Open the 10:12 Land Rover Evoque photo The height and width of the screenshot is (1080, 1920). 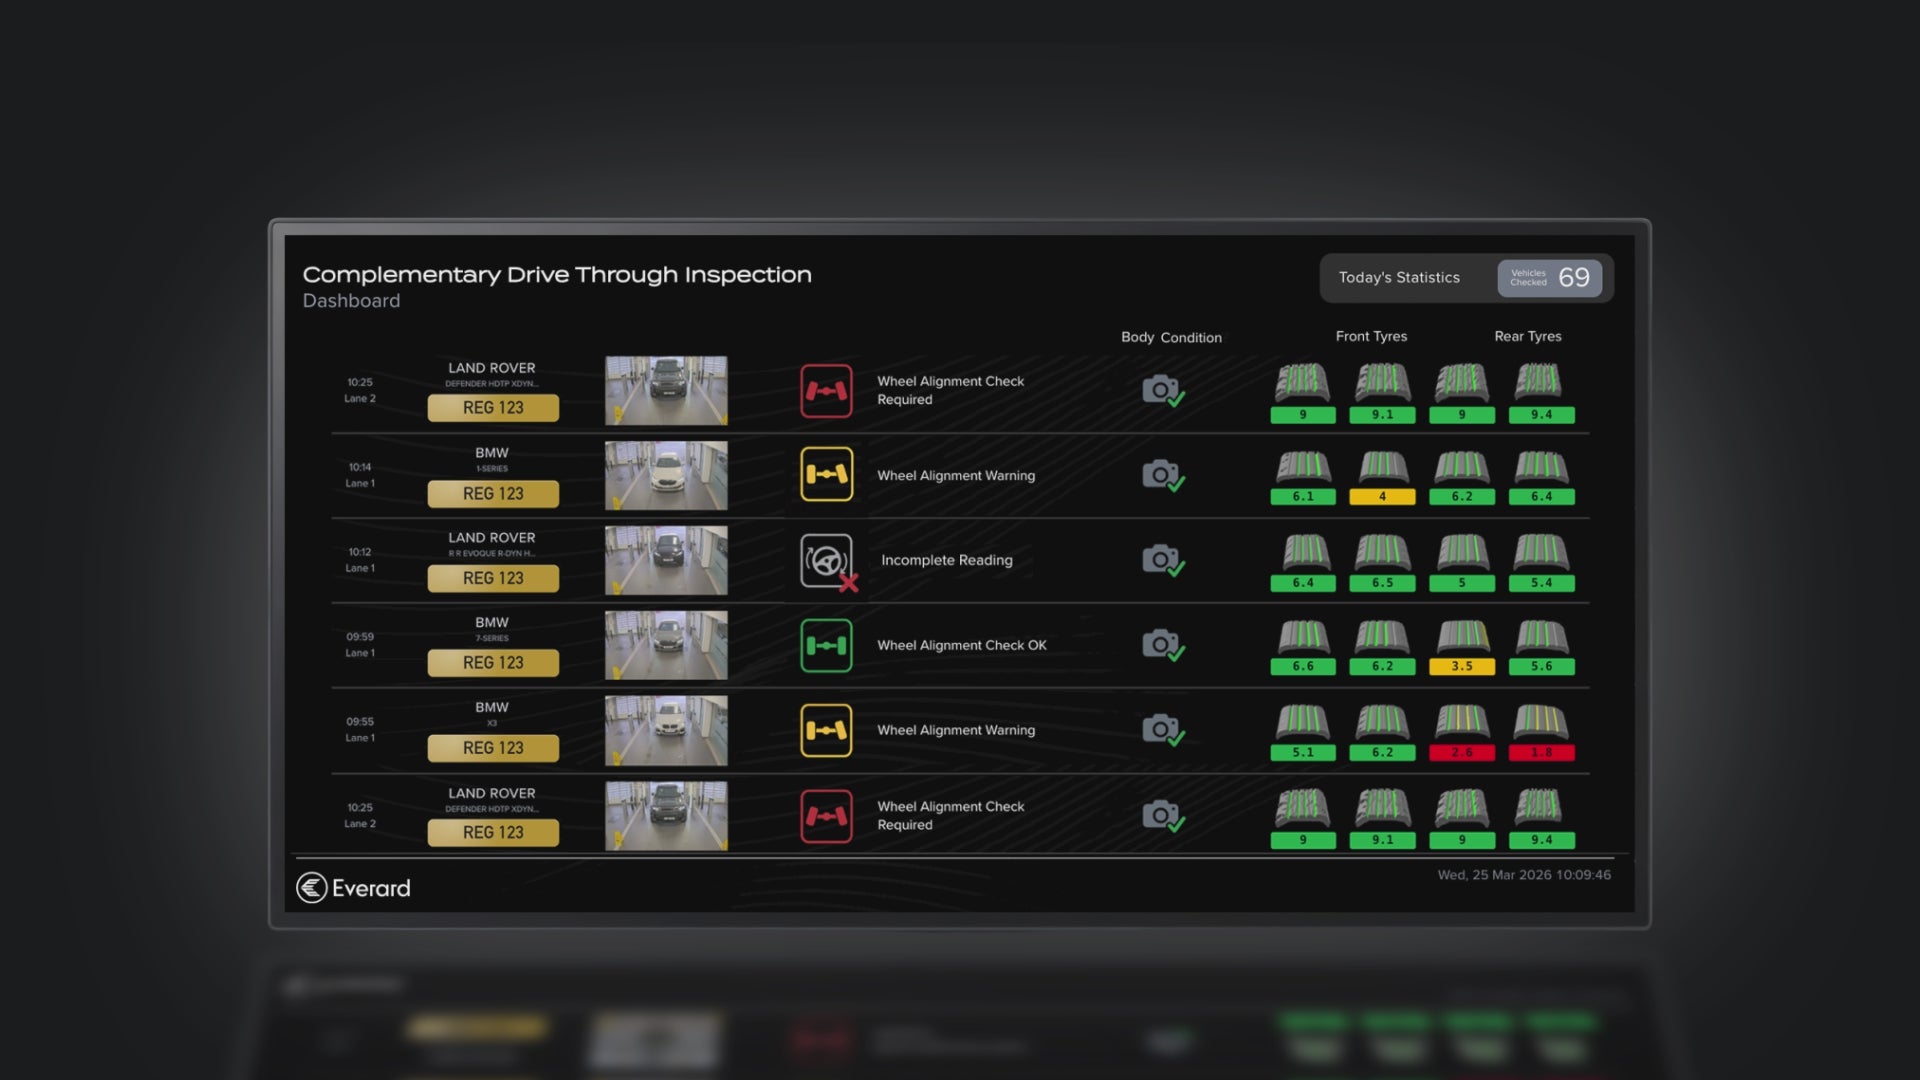point(666,561)
